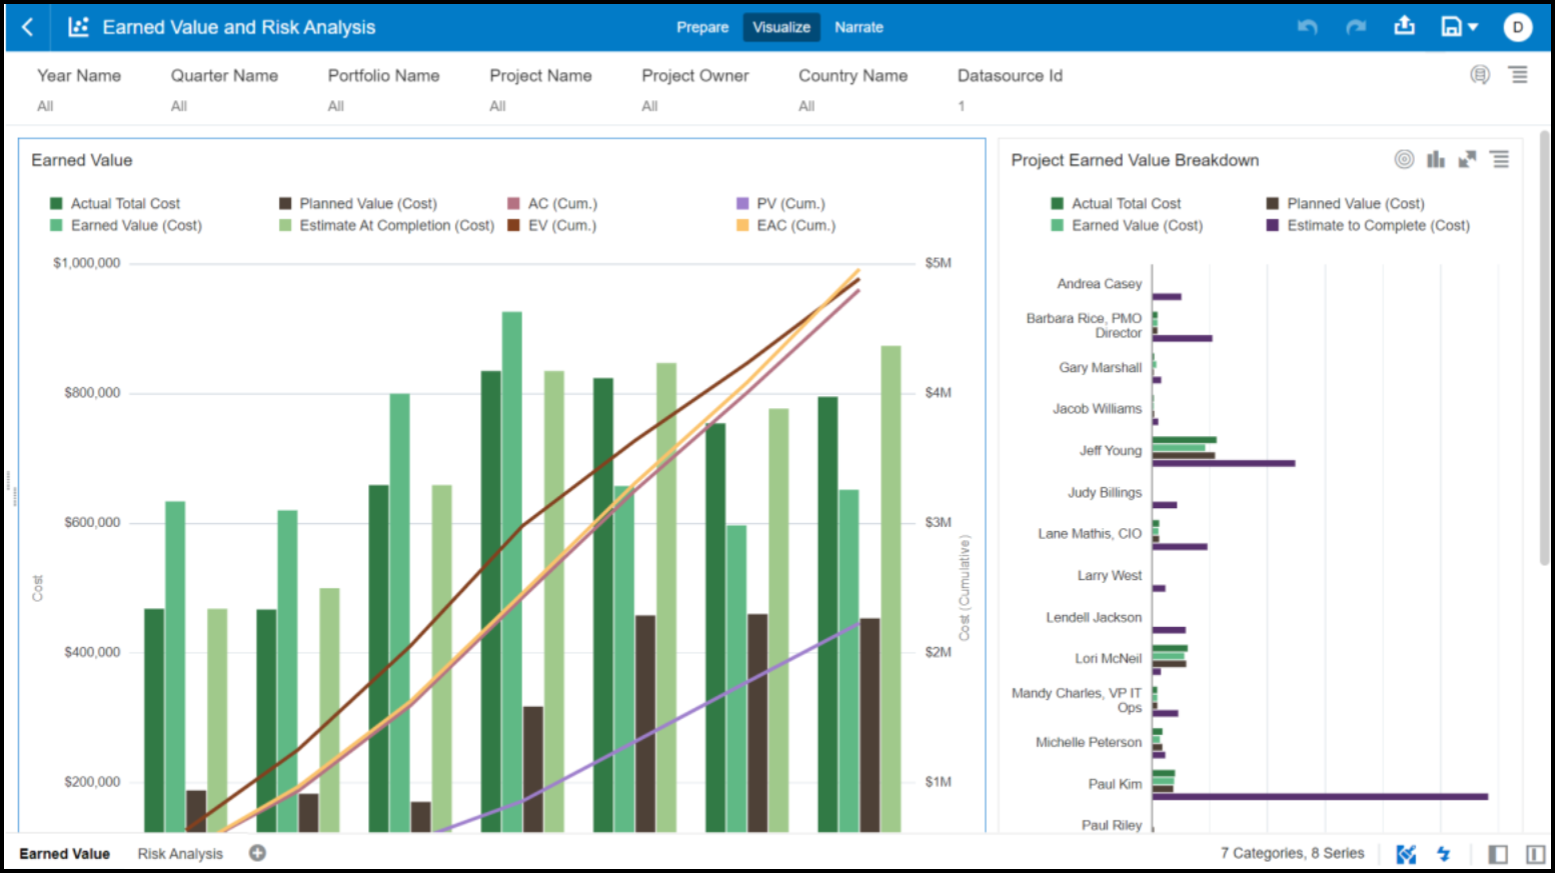Open the Quarter Name filter
Viewport: 1555px width, 873px height.
tap(224, 89)
